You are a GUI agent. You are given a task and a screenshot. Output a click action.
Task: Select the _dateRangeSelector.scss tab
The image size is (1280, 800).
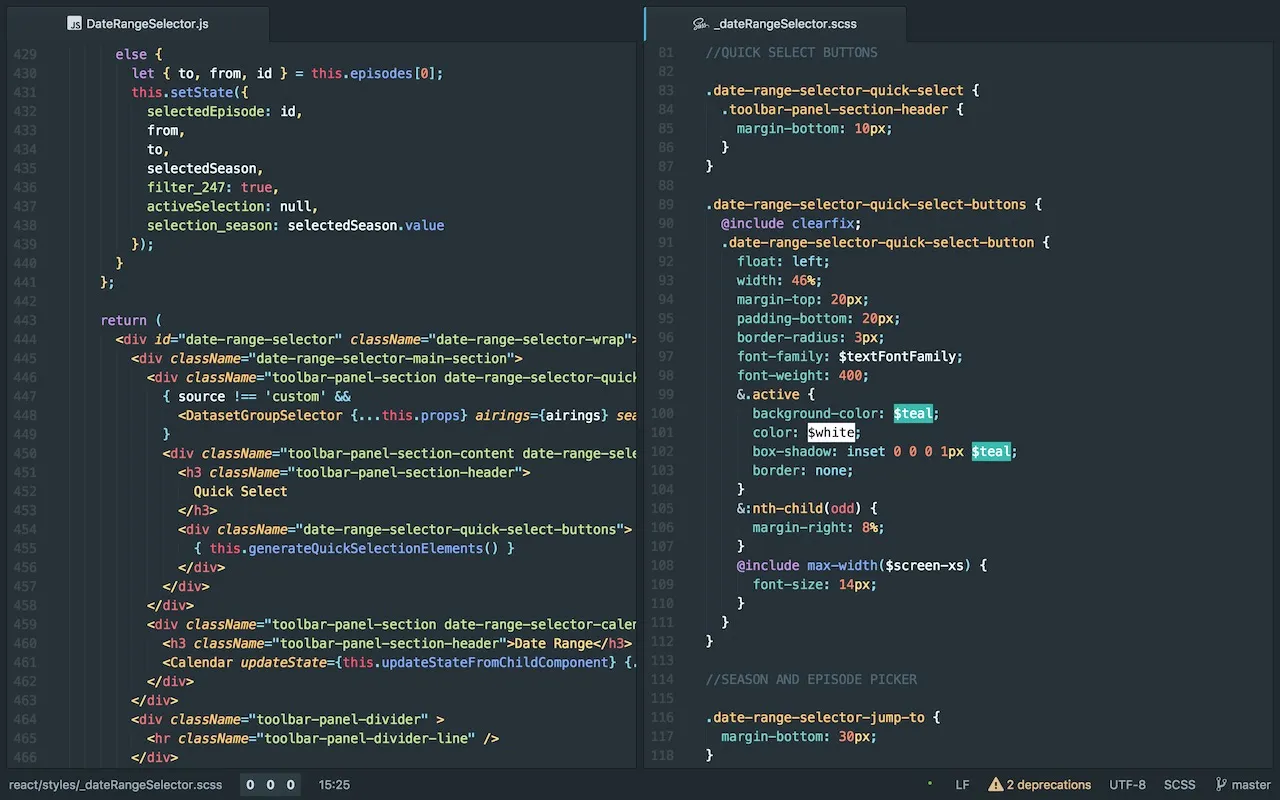click(787, 24)
